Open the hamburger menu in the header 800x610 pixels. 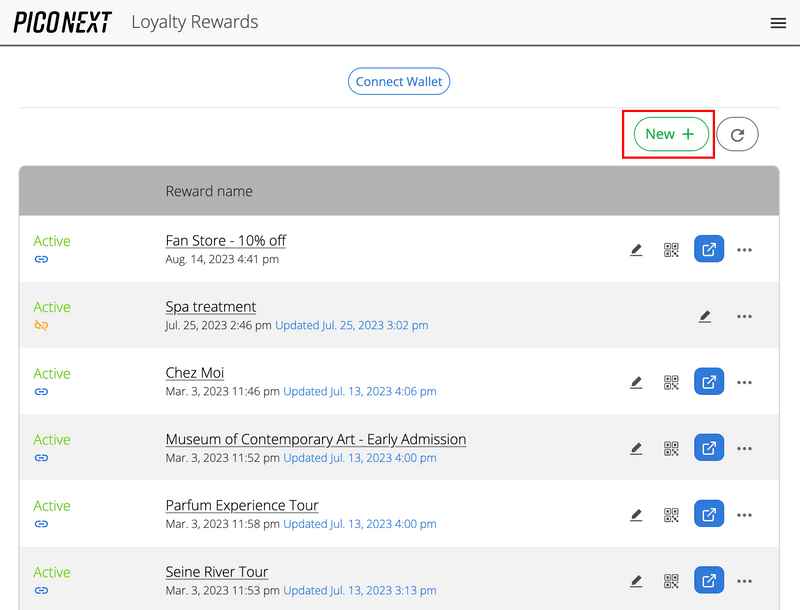[778, 23]
